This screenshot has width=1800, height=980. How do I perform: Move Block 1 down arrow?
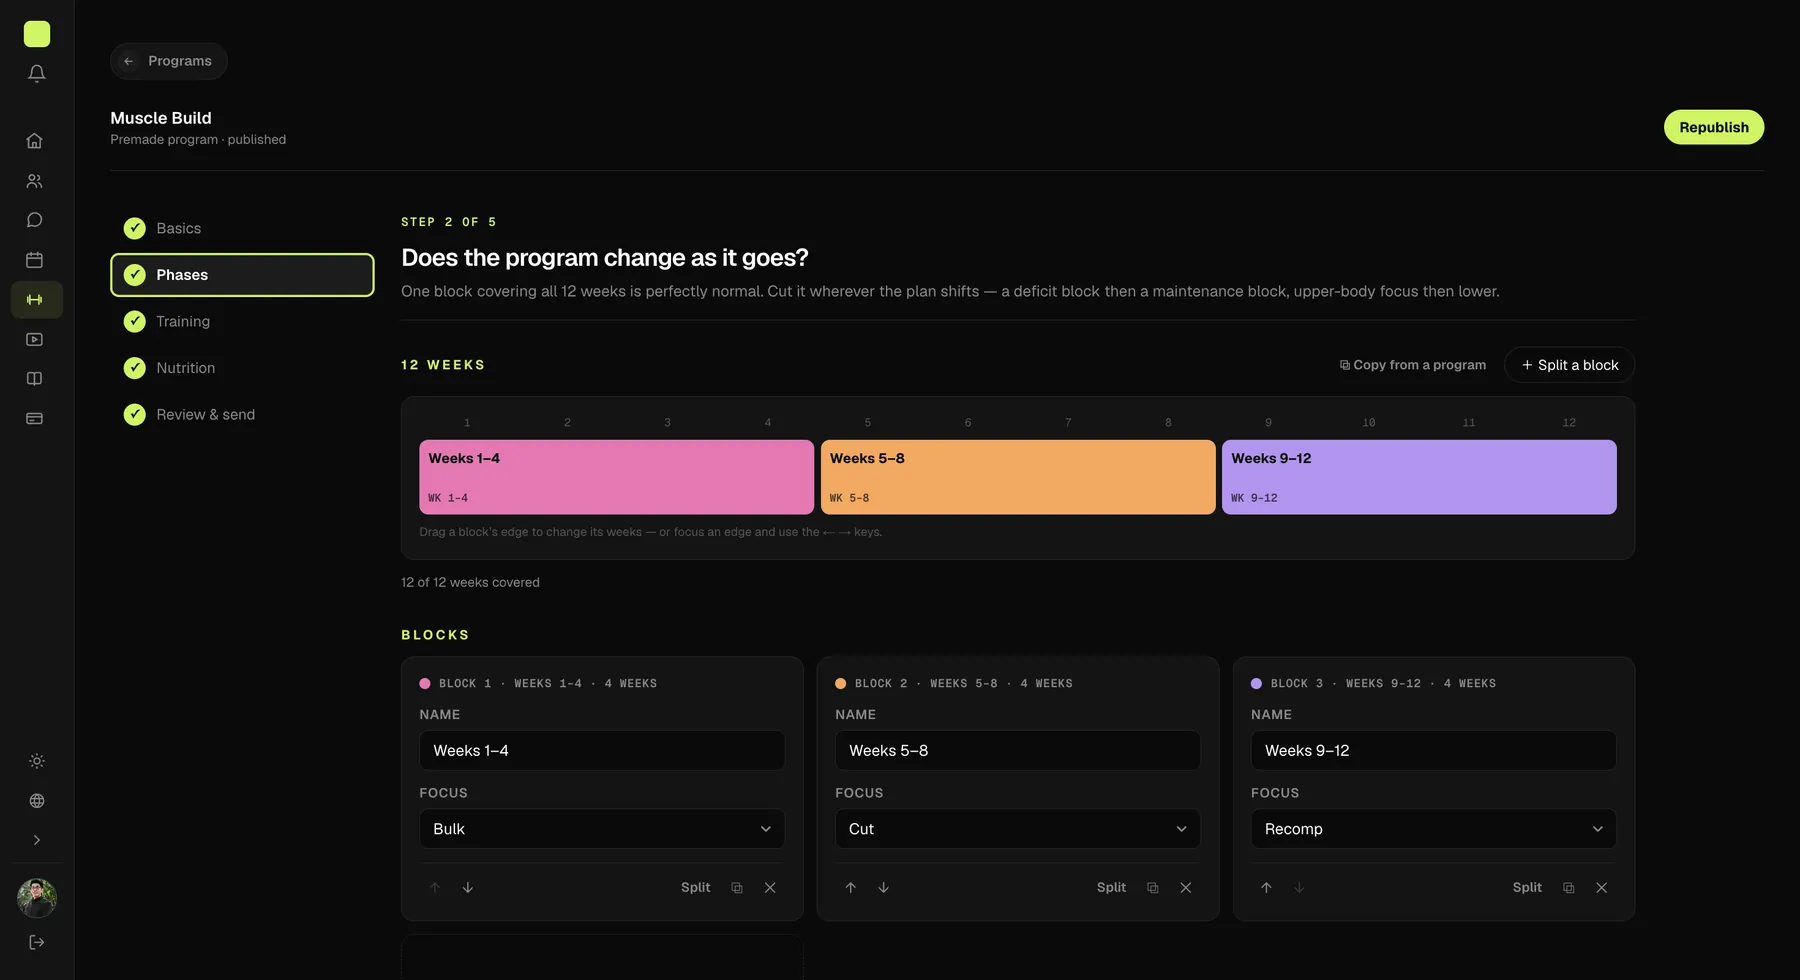point(468,888)
